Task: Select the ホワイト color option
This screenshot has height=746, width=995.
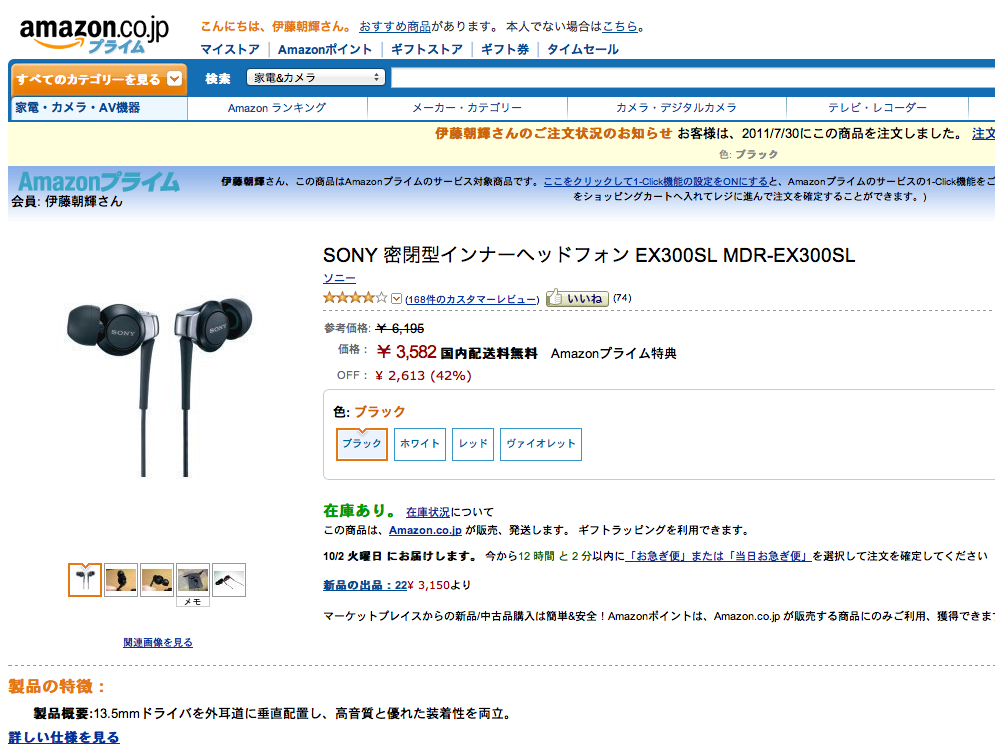Action: [419, 444]
